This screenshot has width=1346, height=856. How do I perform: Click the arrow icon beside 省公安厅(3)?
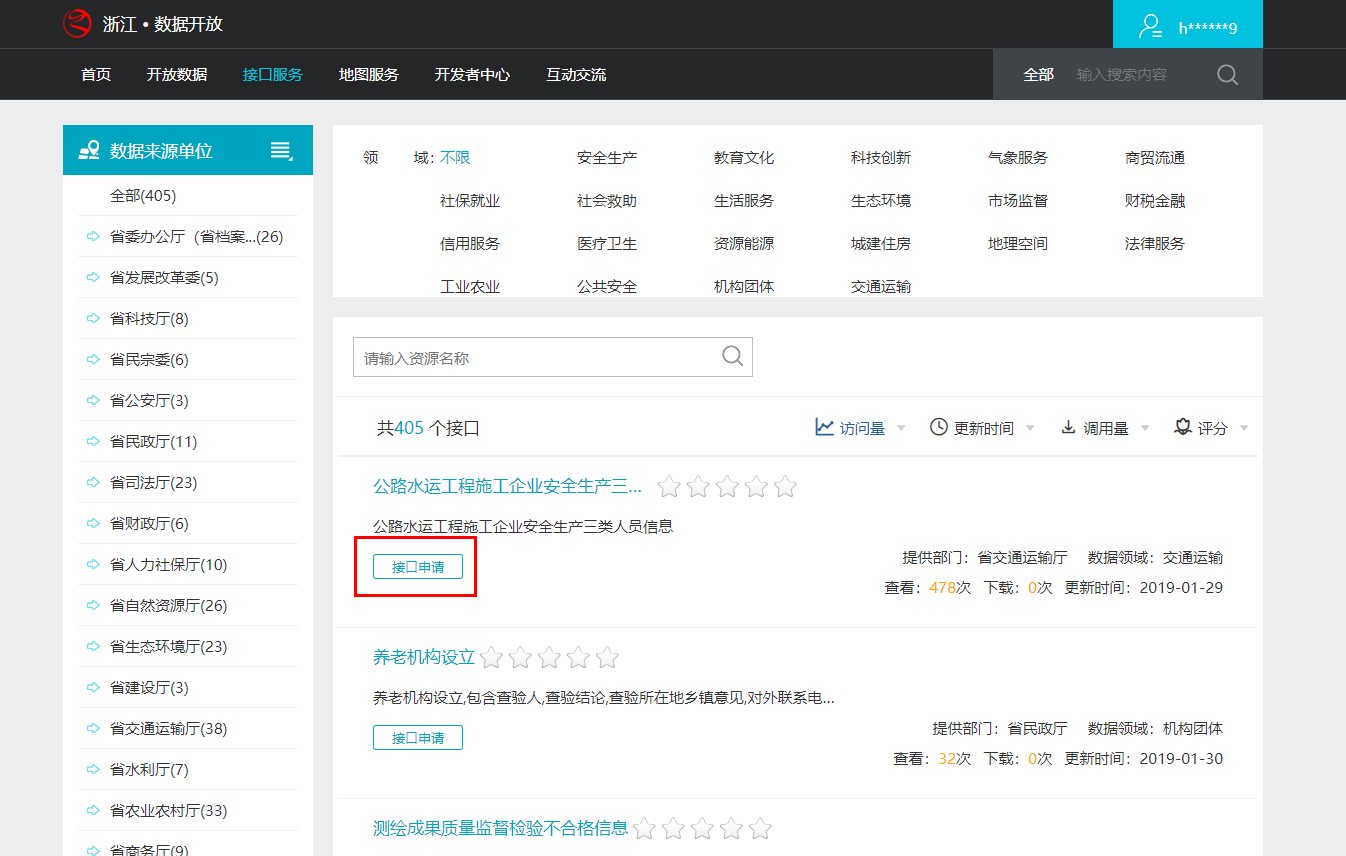[x=94, y=401]
